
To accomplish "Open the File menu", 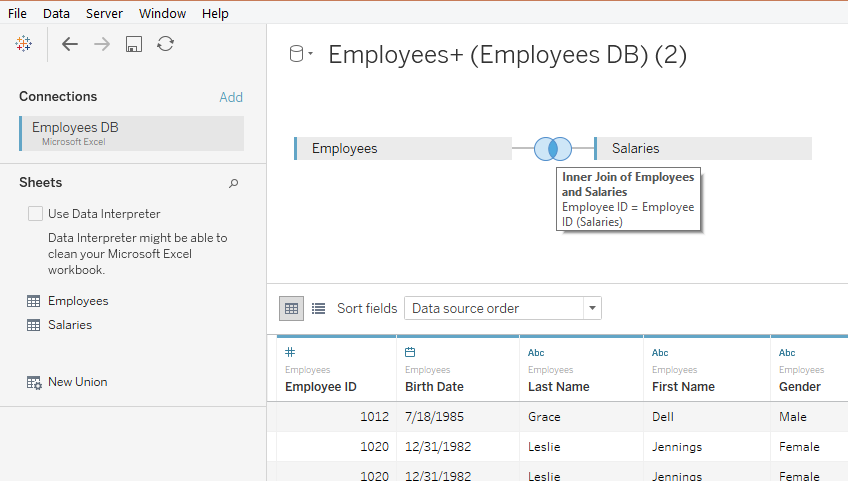I will click(x=17, y=14).
